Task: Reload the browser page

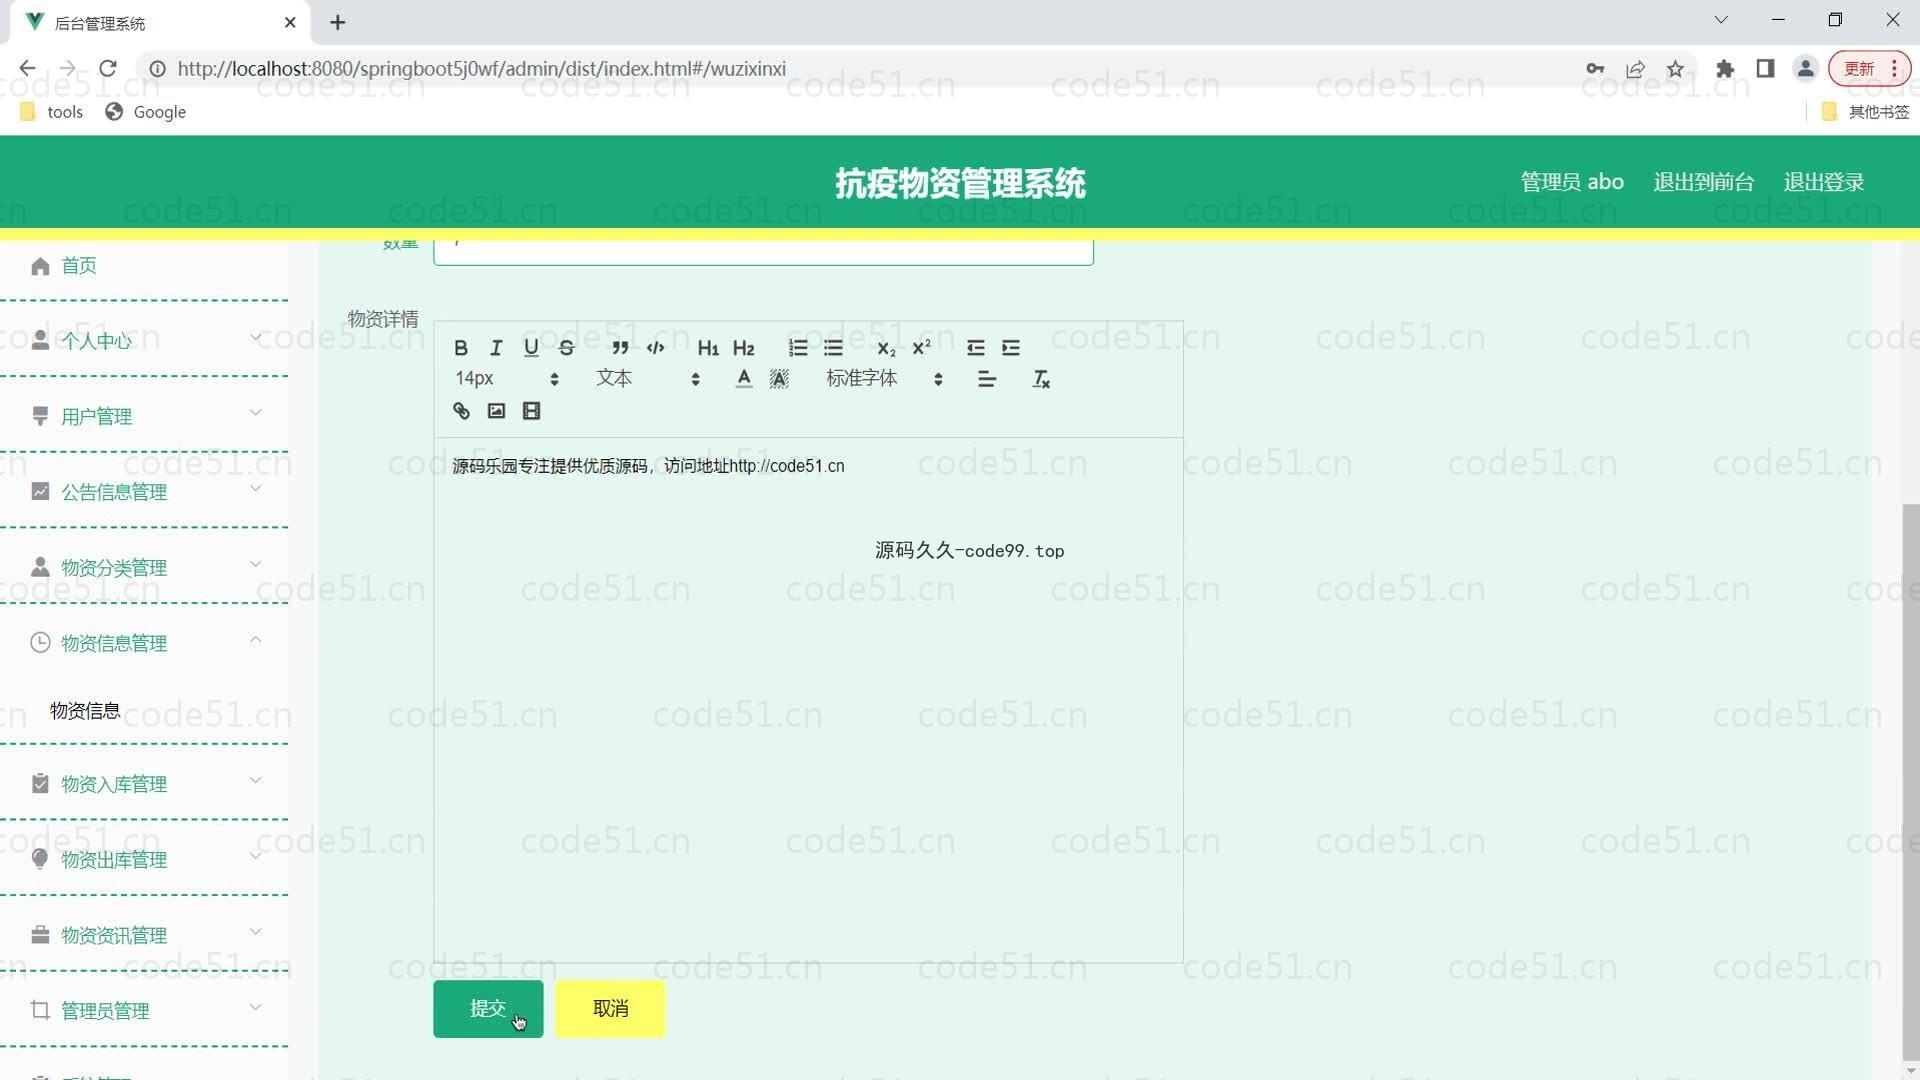Action: pyautogui.click(x=108, y=69)
